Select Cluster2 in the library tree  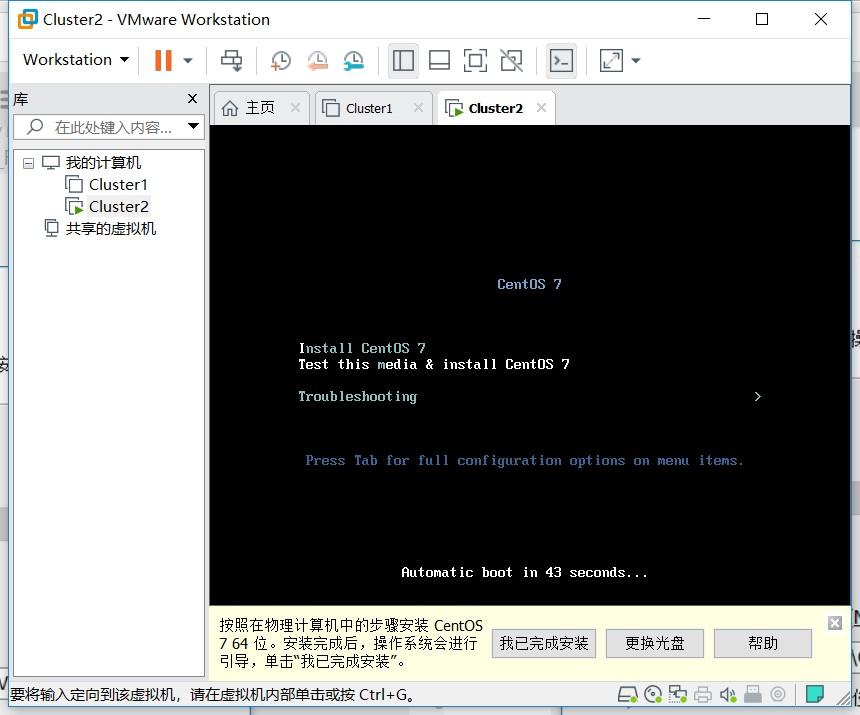pos(118,207)
